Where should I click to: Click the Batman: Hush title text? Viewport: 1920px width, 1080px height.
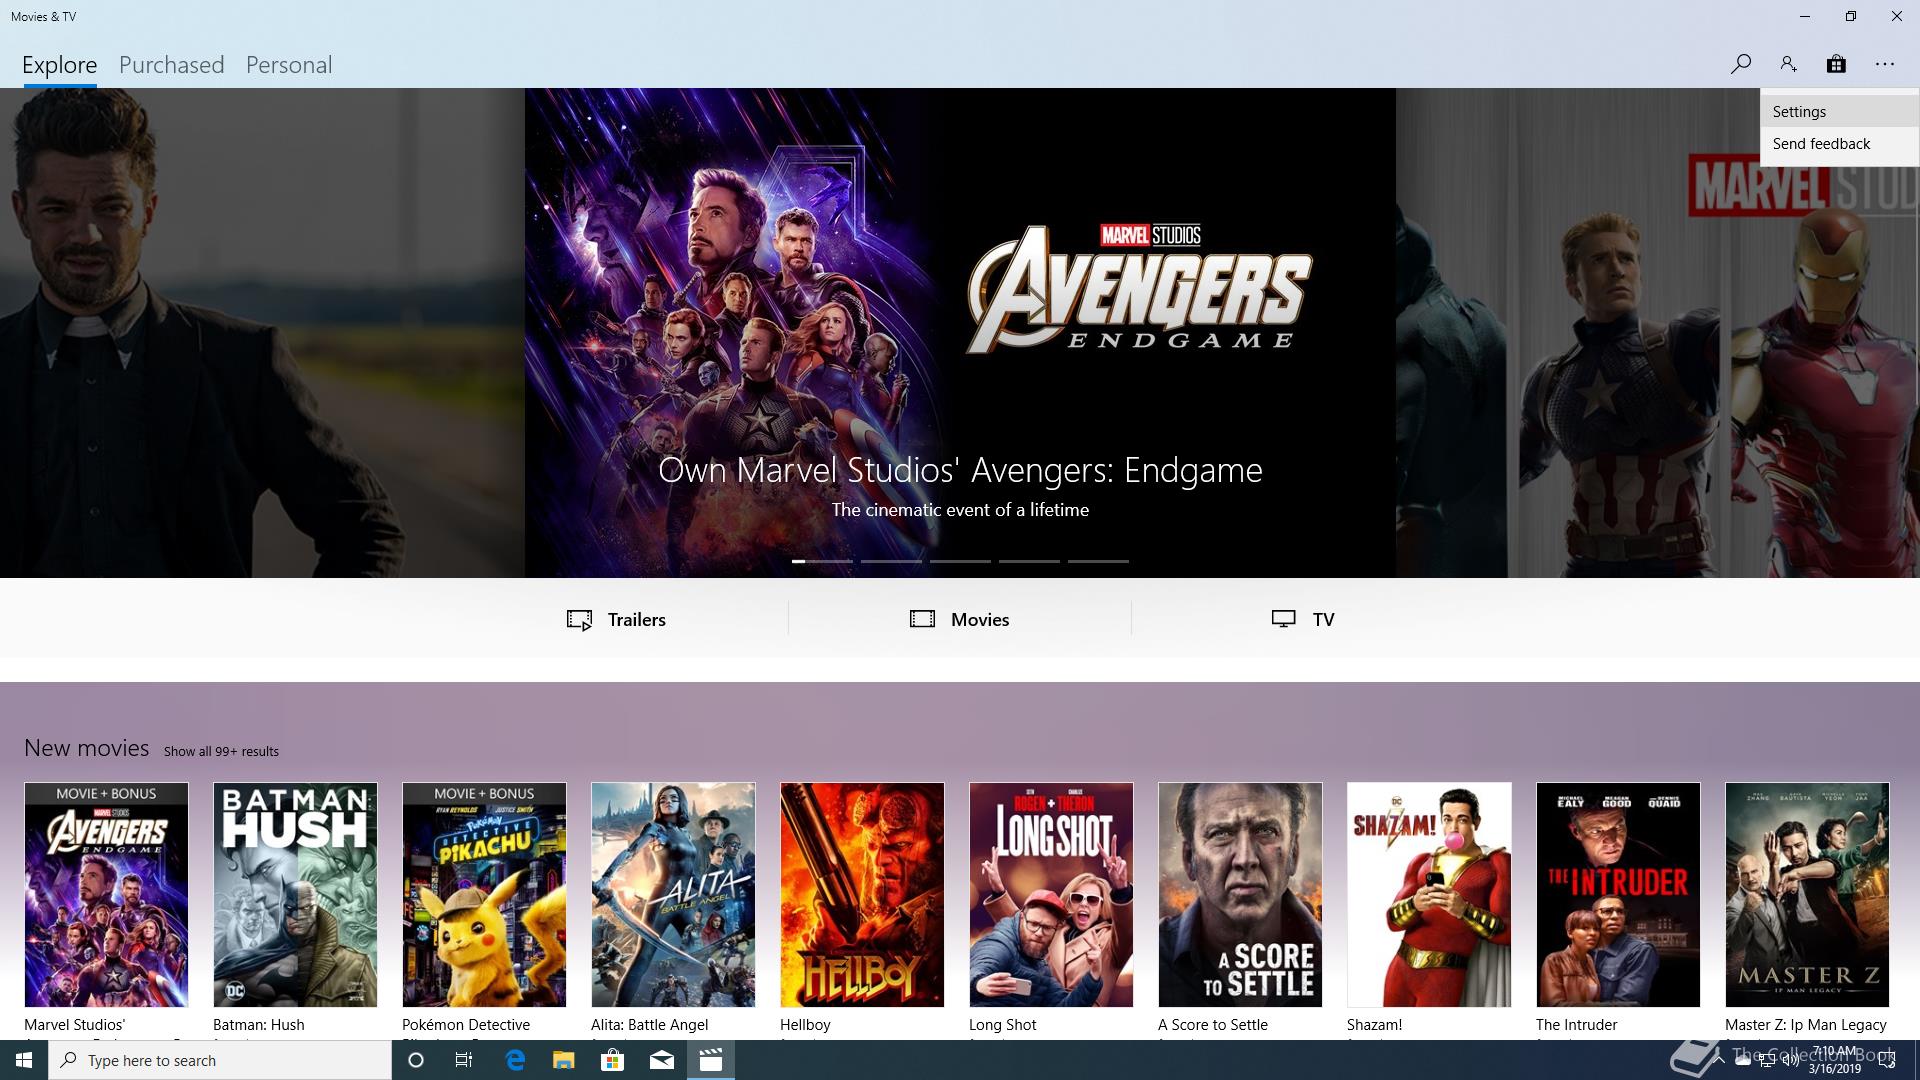[258, 1024]
